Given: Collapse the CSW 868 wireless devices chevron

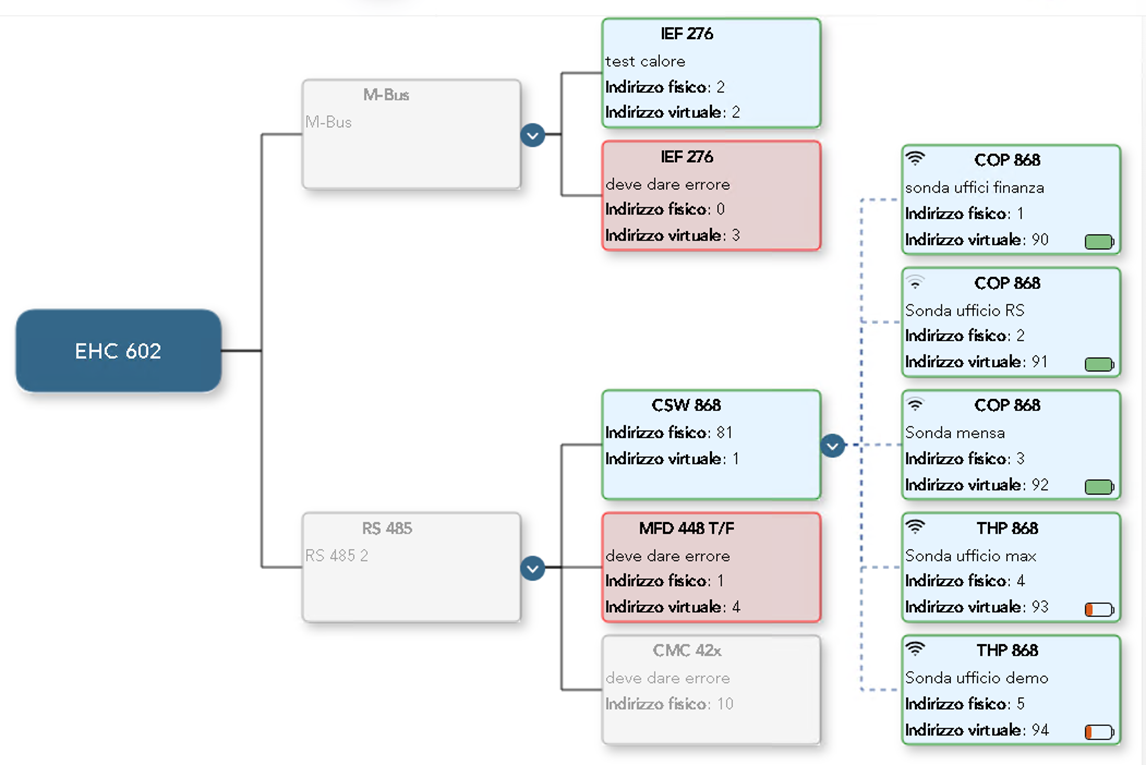Looking at the screenshot, I should [833, 446].
